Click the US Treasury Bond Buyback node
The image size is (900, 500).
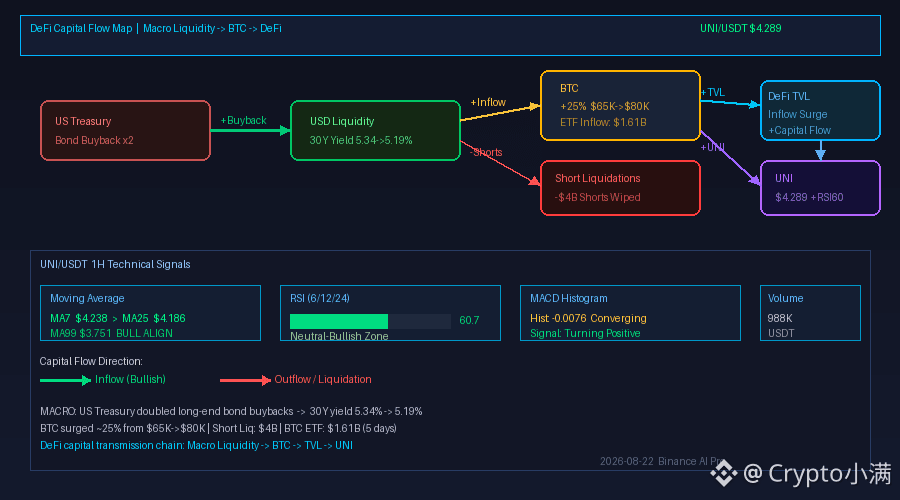(x=125, y=130)
